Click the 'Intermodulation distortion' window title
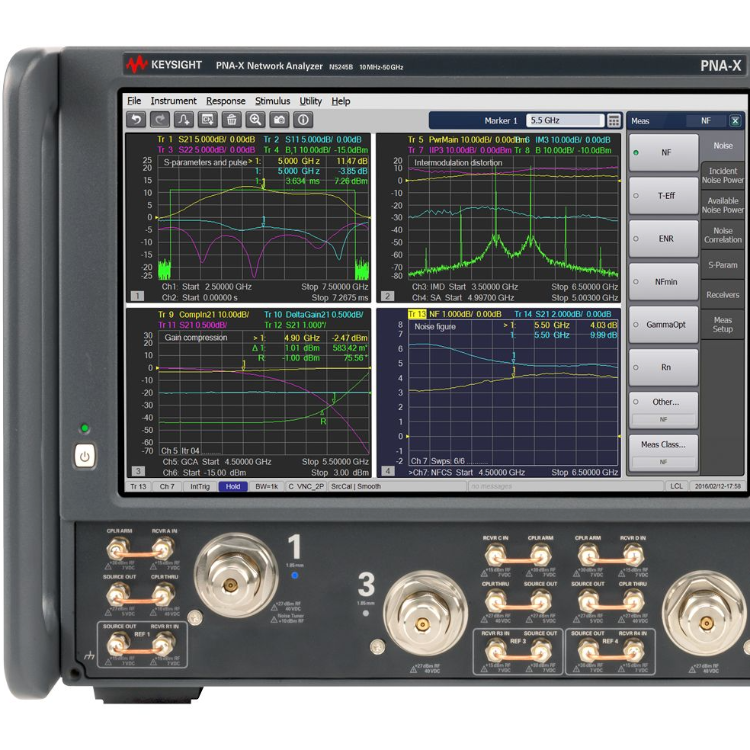 click(x=458, y=163)
